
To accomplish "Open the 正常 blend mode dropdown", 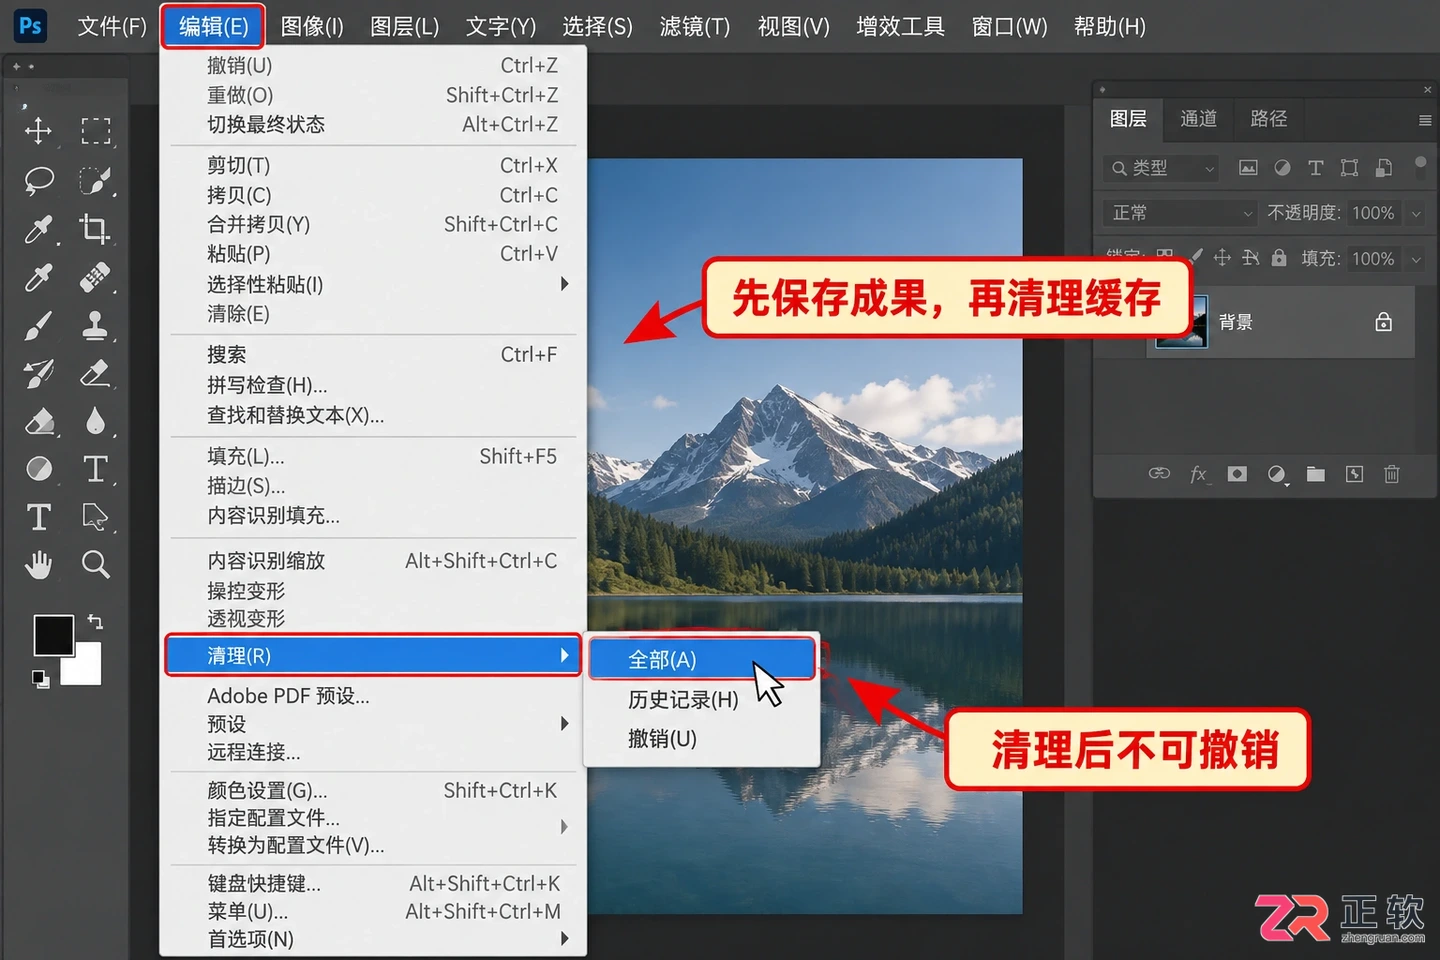I will point(1180,213).
